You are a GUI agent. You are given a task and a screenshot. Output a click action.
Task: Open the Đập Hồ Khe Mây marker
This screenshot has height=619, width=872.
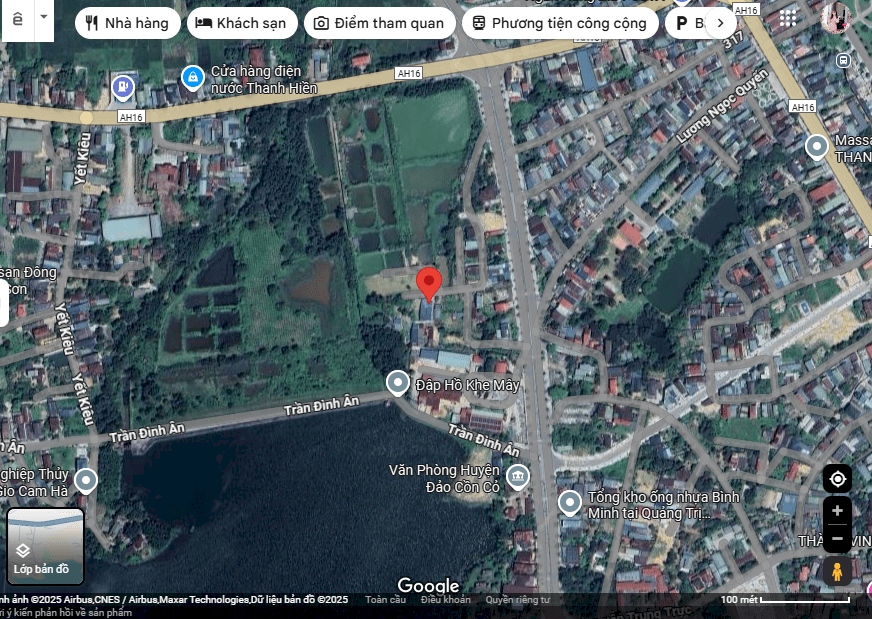[x=398, y=383]
